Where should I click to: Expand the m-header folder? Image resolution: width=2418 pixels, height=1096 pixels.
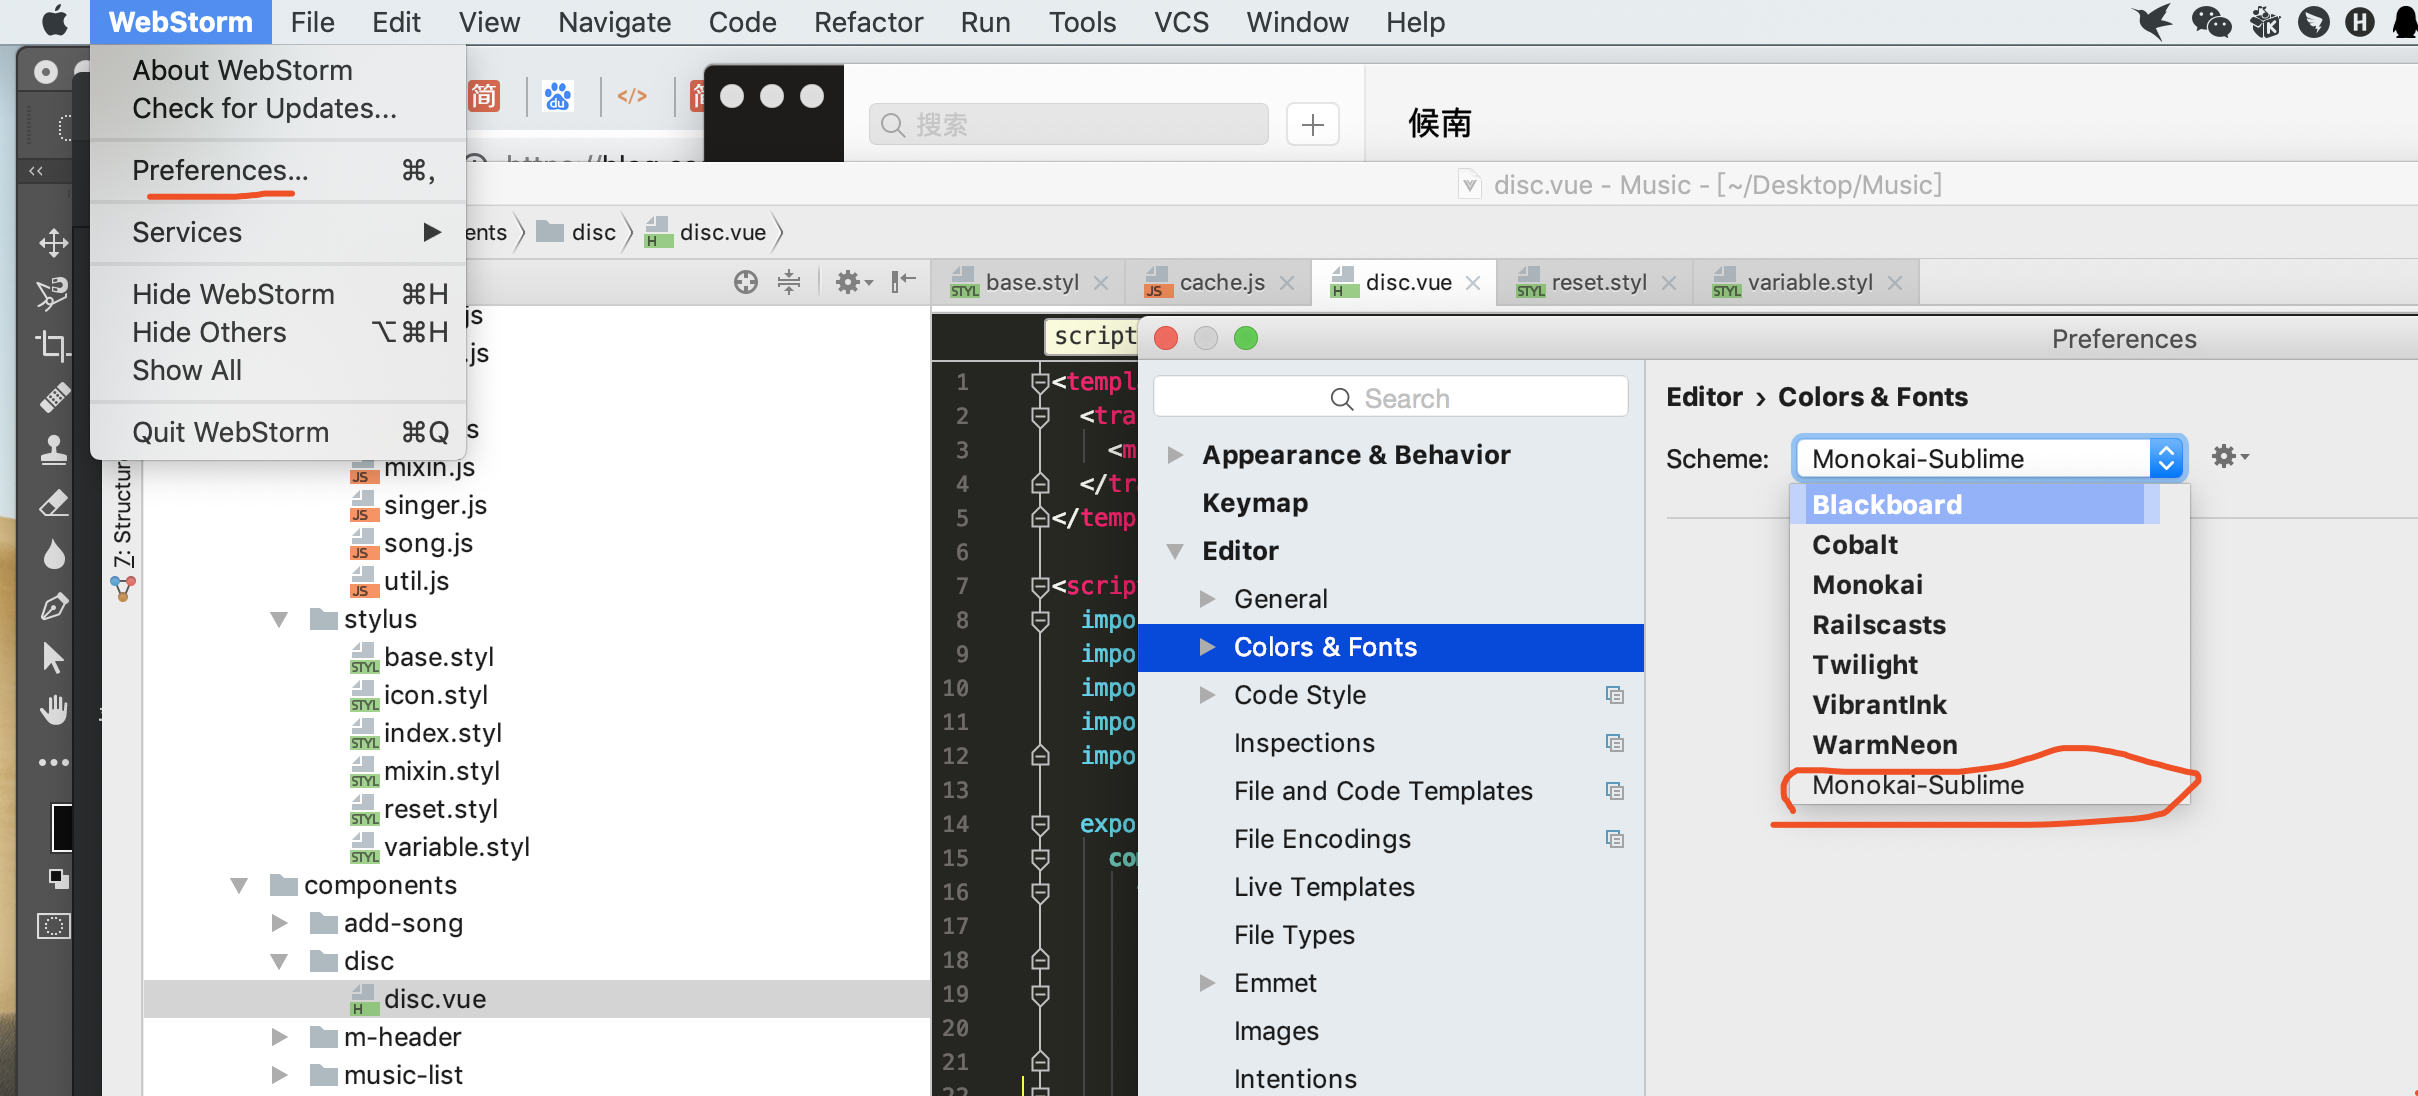click(x=279, y=1037)
